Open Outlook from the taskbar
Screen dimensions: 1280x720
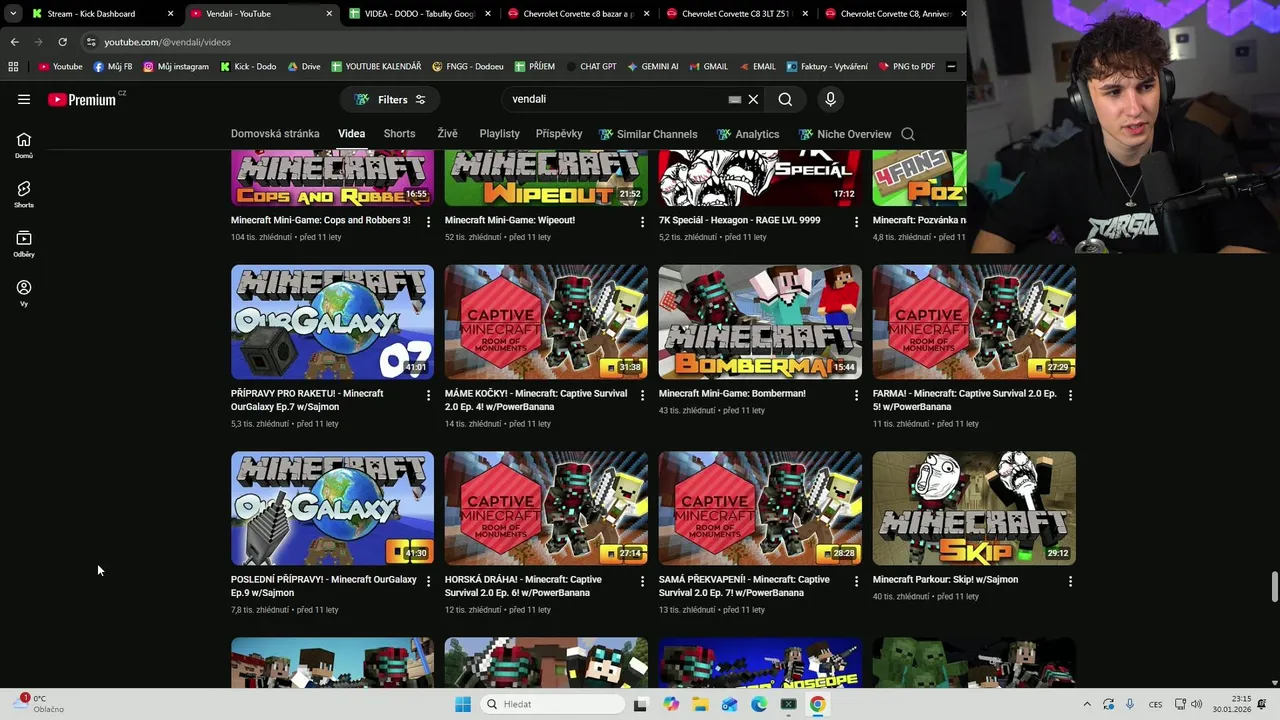pos(729,704)
